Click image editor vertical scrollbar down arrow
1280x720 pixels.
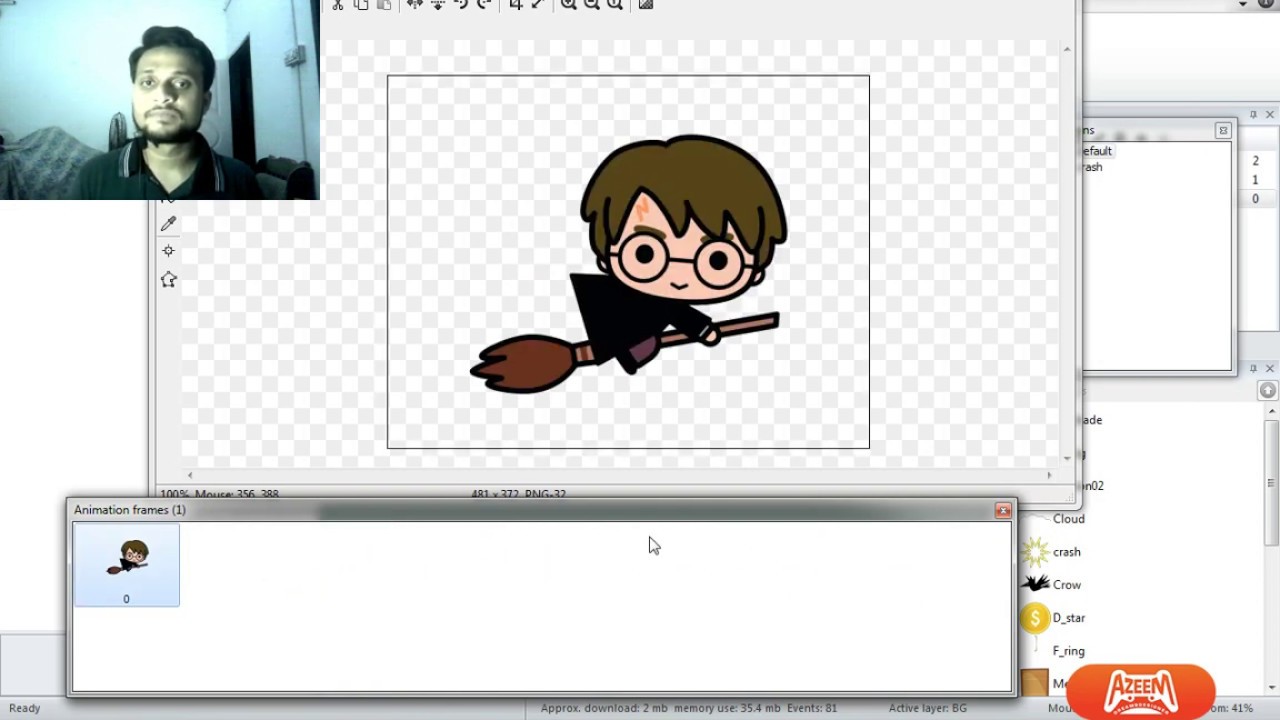pyautogui.click(x=1067, y=458)
